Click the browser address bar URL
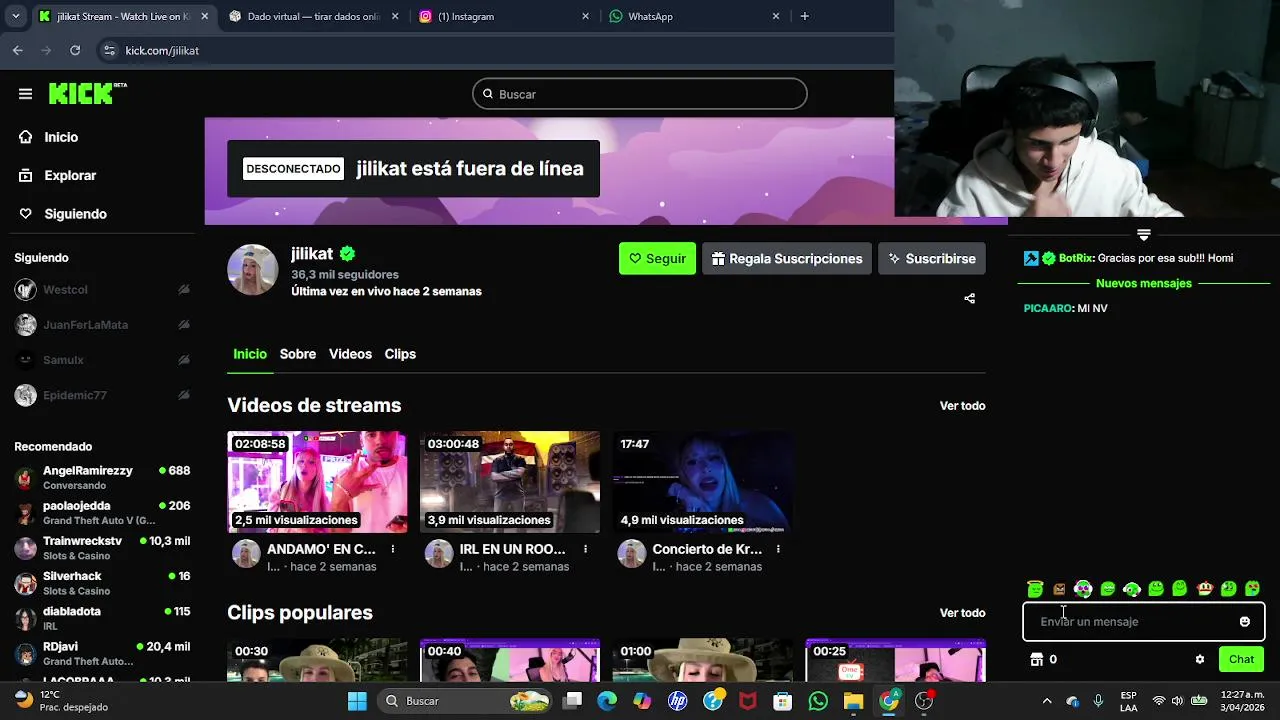Image resolution: width=1280 pixels, height=720 pixels. pos(162,50)
